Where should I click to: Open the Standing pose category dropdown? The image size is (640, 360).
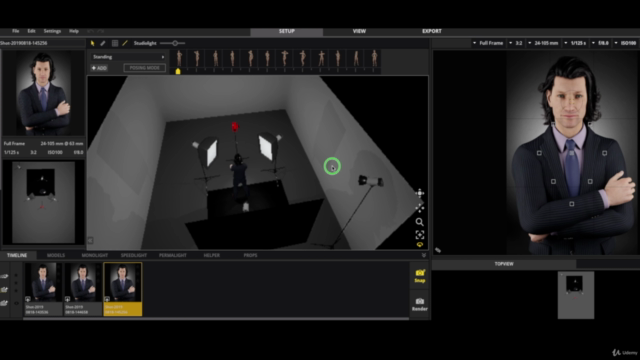[x=128, y=57]
